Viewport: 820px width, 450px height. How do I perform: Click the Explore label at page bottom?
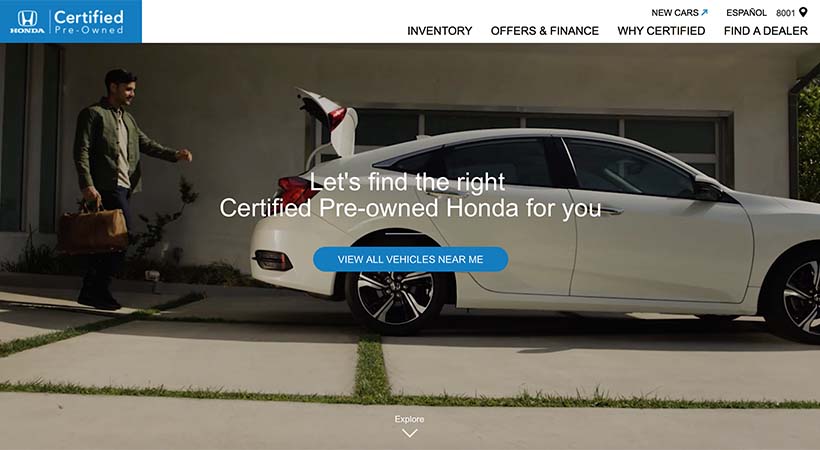click(x=409, y=419)
